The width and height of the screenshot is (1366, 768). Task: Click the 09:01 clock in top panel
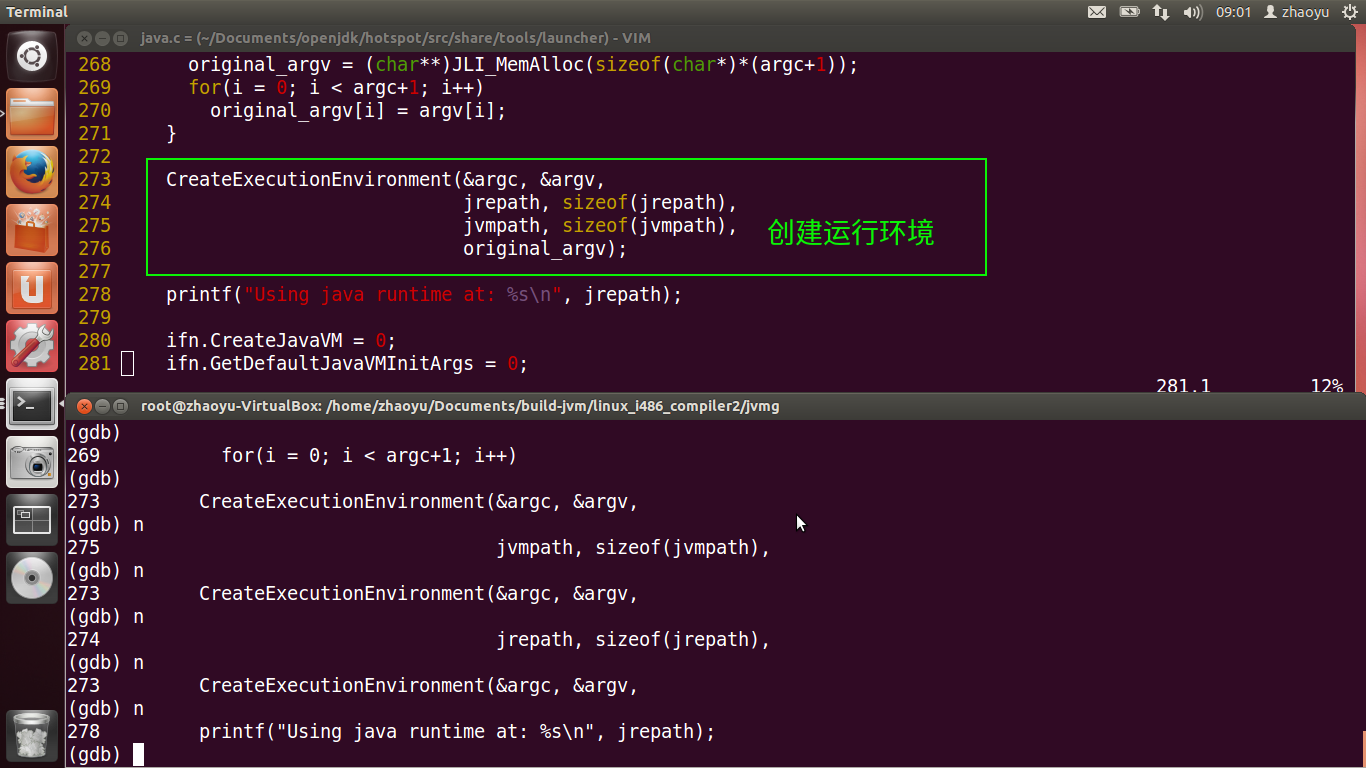click(1233, 12)
